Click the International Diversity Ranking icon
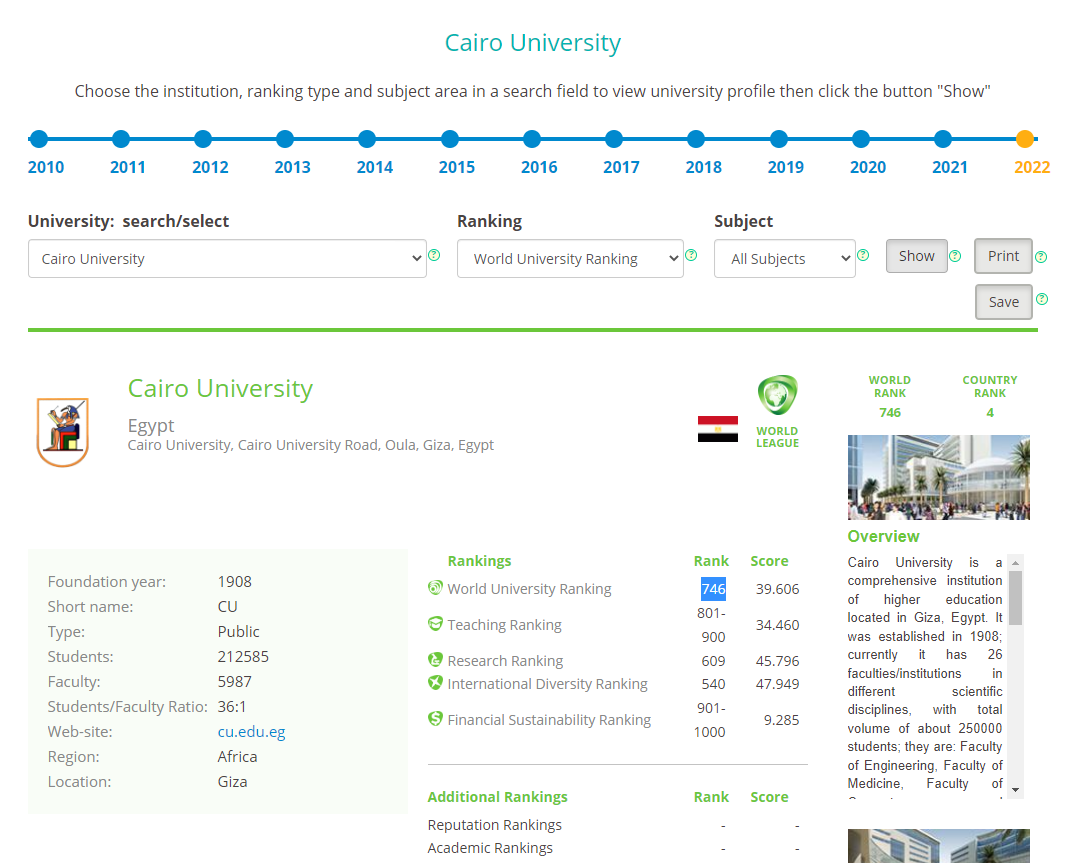1084x863 pixels. coord(435,683)
